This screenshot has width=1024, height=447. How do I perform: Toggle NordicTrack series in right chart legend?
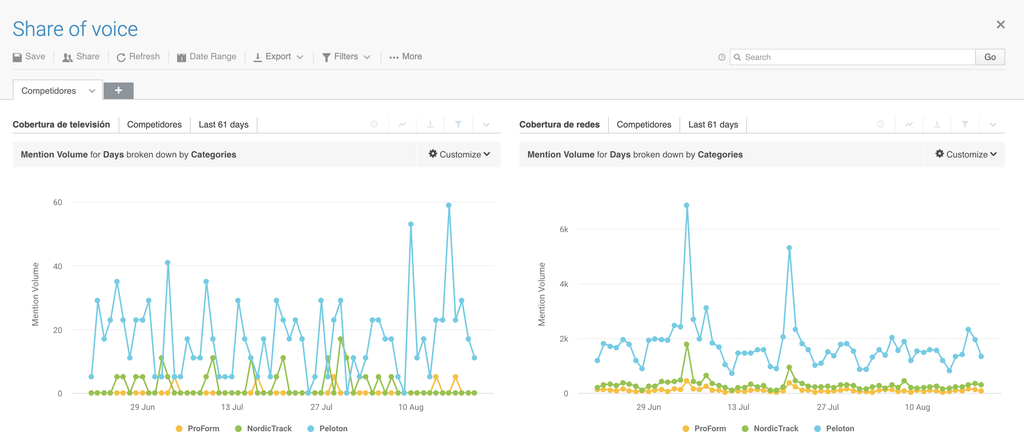point(776,429)
